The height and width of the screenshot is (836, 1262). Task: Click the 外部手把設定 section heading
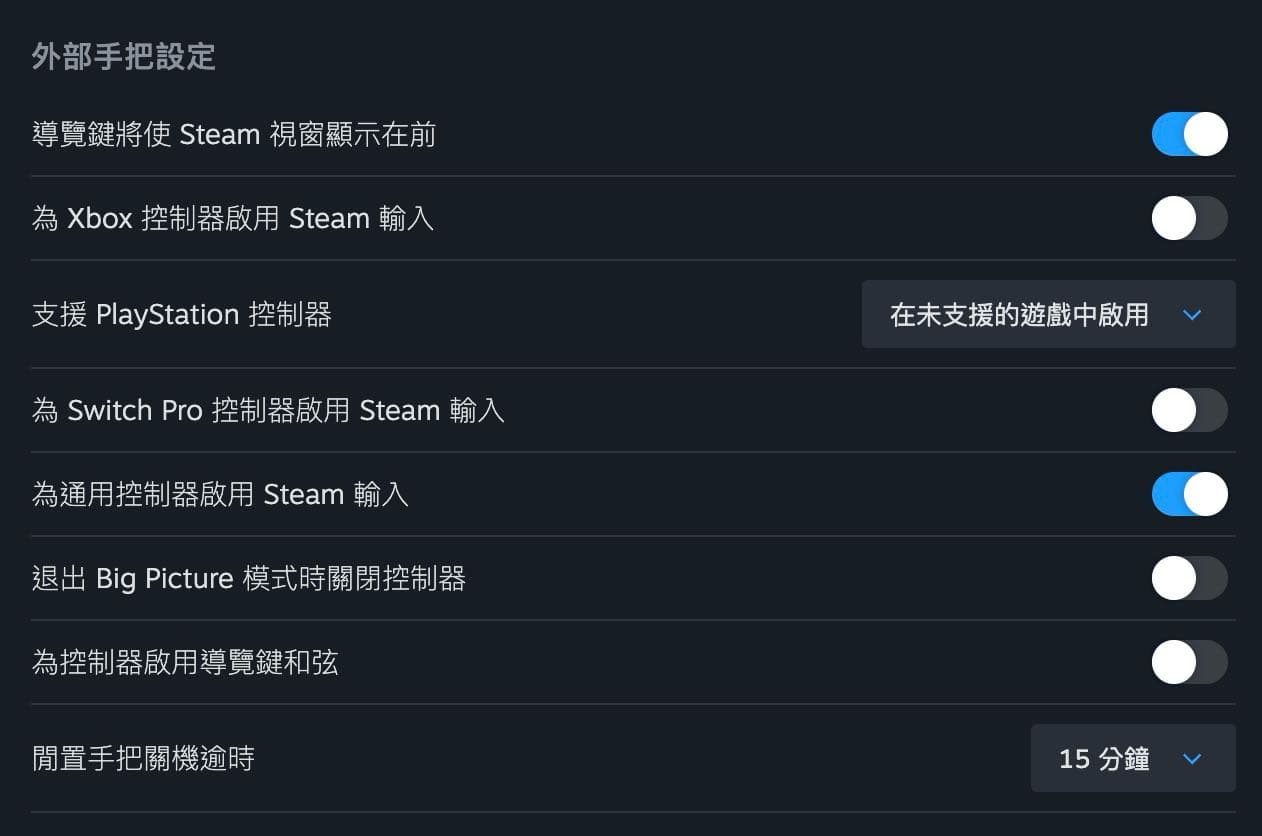tap(123, 58)
